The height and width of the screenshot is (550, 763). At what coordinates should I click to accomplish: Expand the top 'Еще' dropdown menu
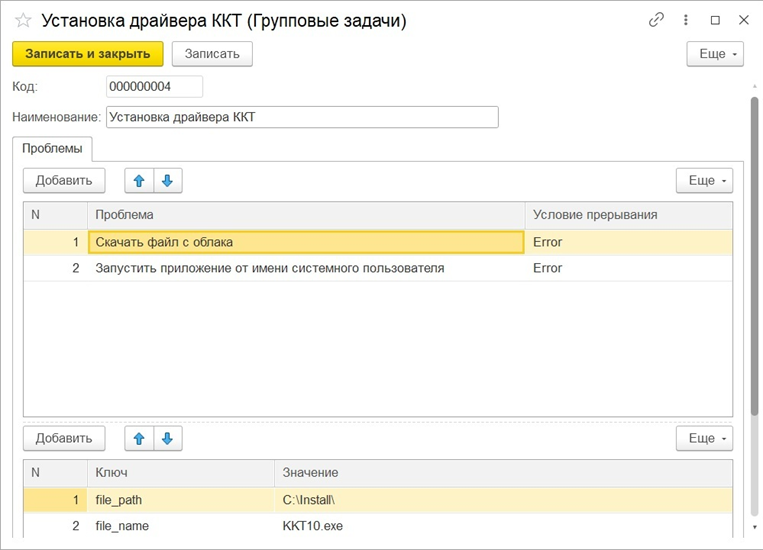(715, 54)
